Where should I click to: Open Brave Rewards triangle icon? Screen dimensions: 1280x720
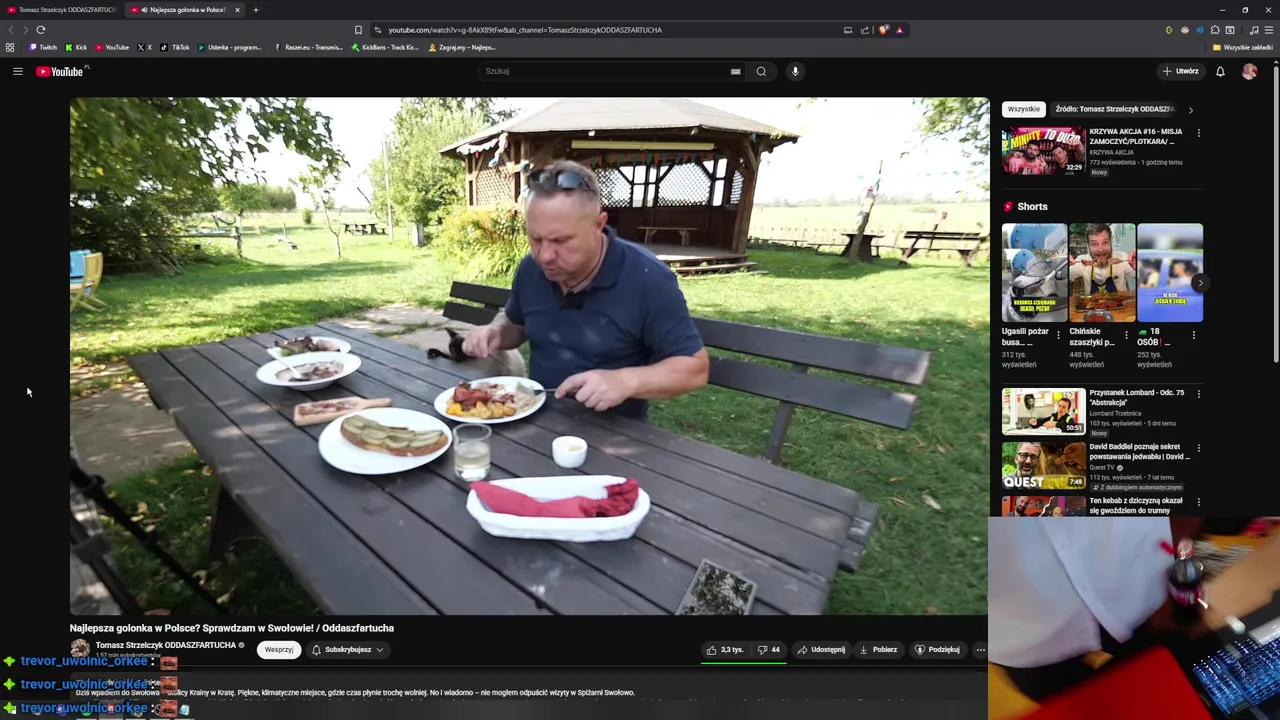tap(899, 30)
